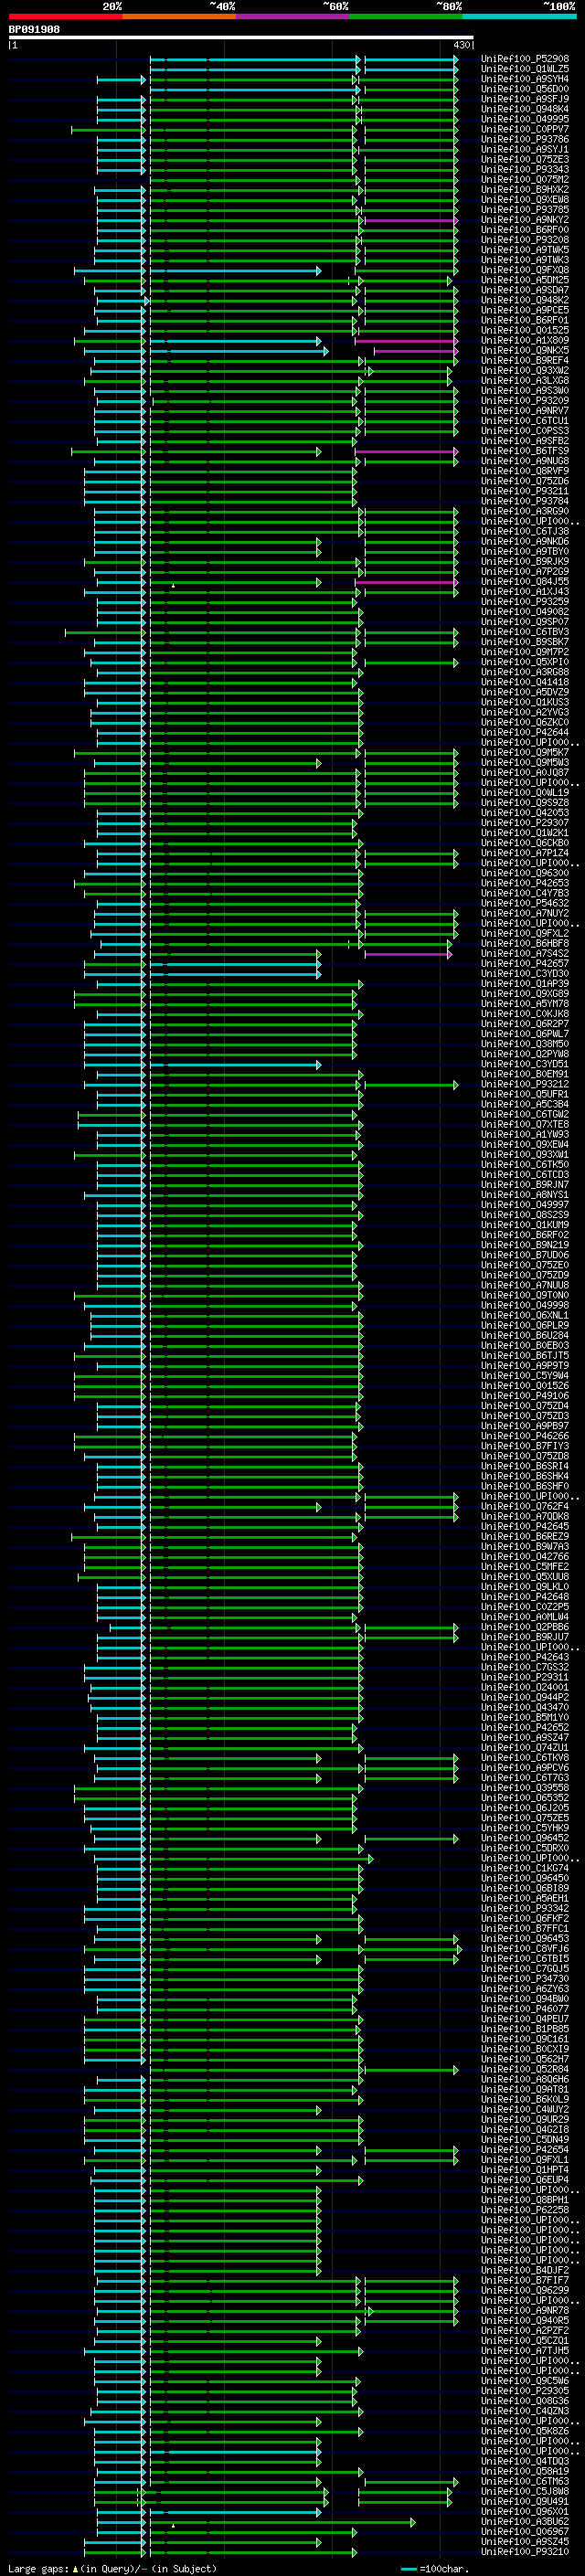This screenshot has height=2576, width=585.
Task: Click the UniRef100_C6TM63 label
Action: point(525,2481)
